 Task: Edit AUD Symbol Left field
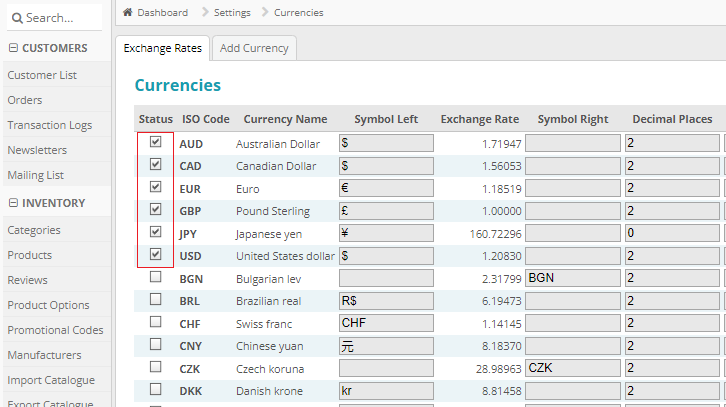point(386,143)
